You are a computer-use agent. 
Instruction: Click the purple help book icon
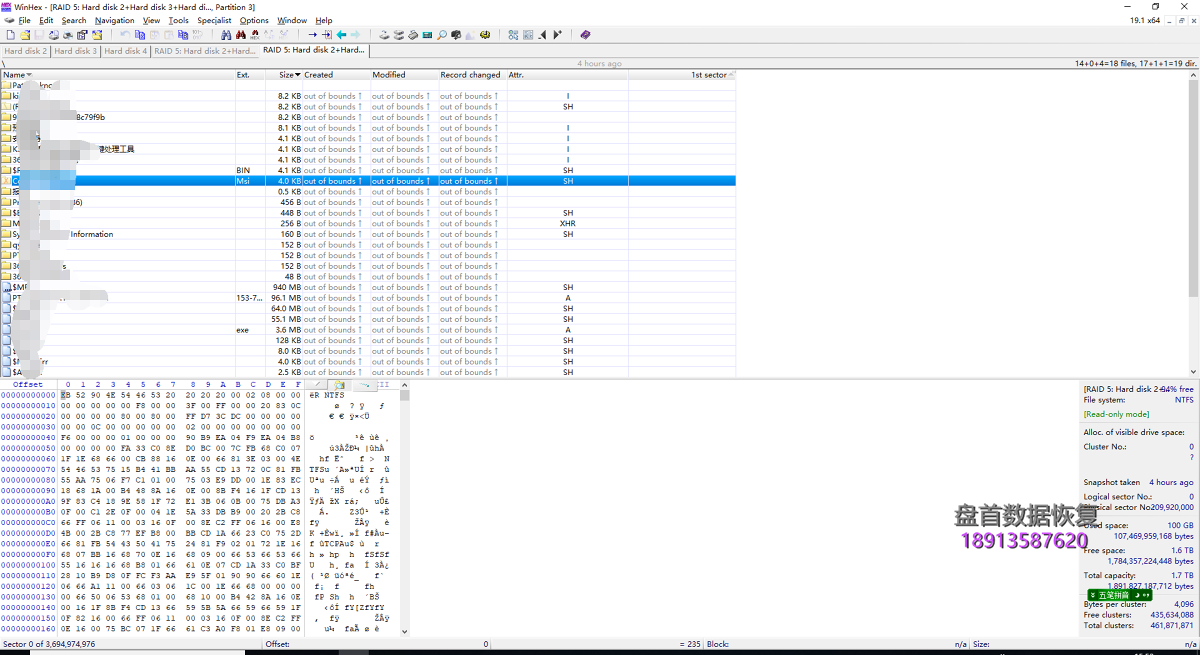tap(585, 35)
